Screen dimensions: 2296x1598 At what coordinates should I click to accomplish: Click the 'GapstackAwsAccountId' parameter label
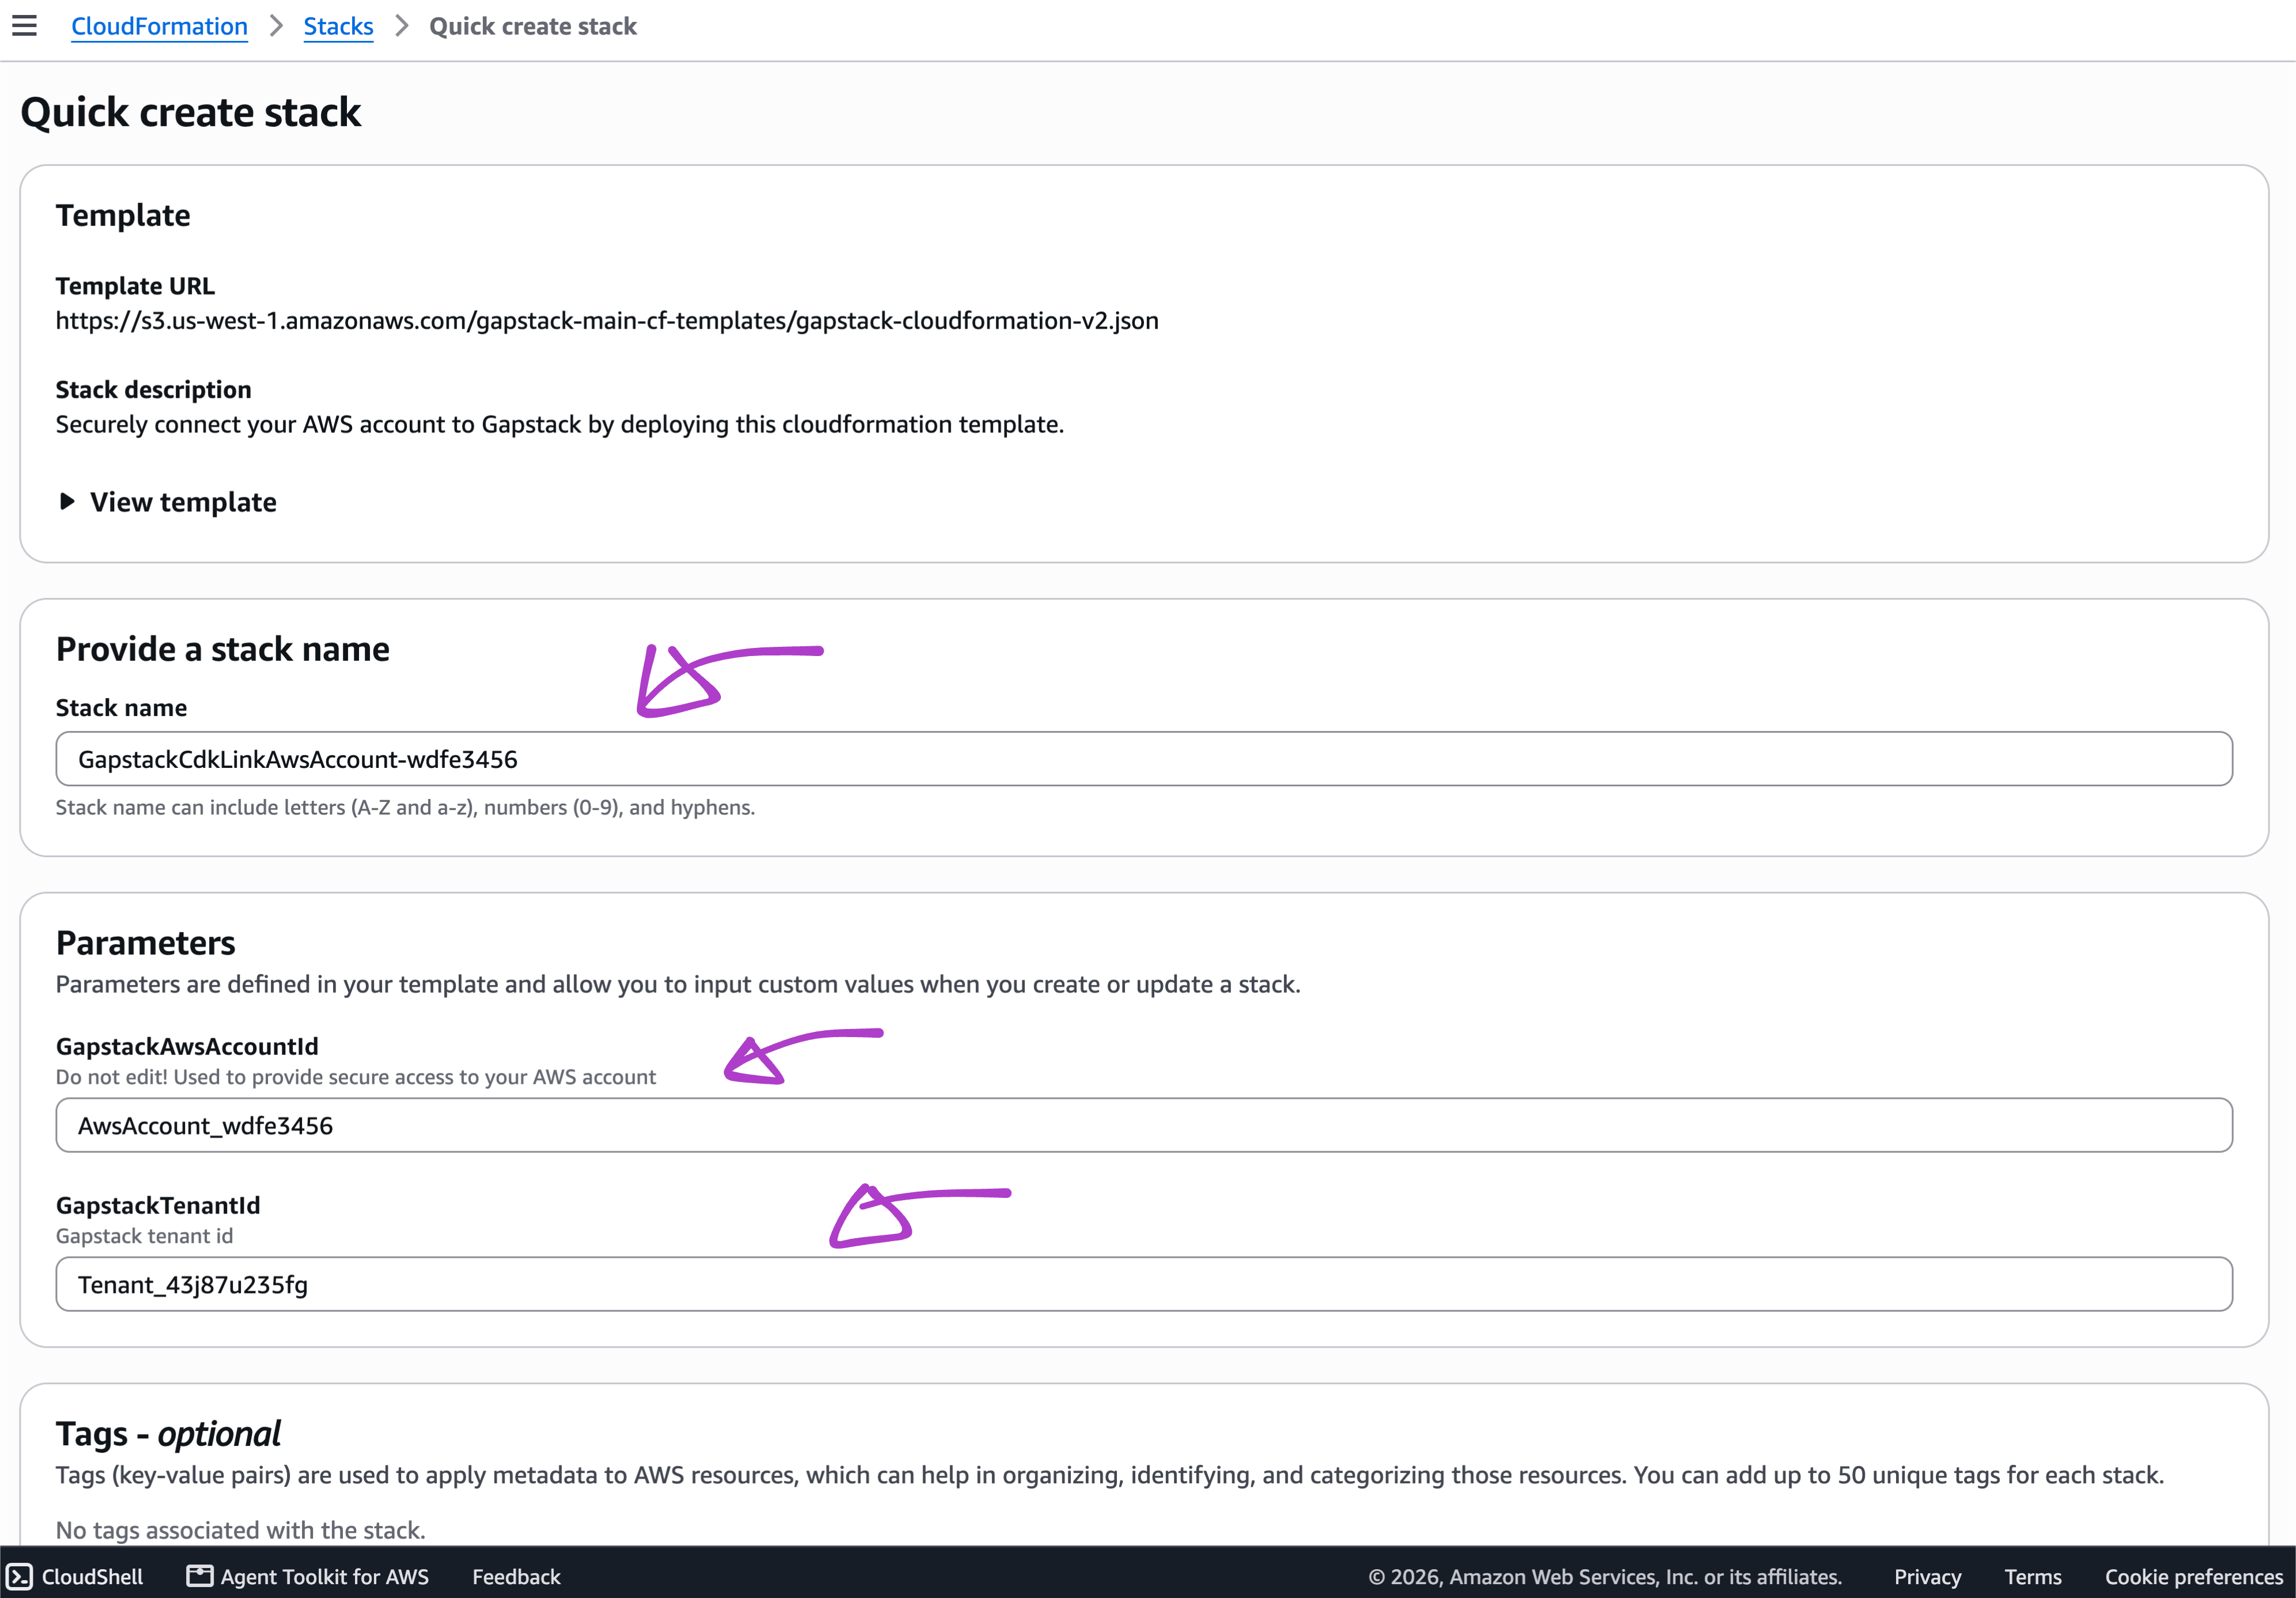coord(187,1046)
